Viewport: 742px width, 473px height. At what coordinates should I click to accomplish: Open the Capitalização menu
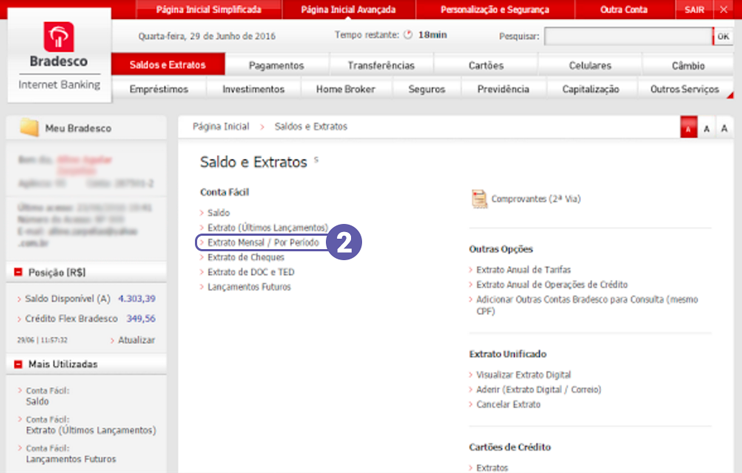591,89
